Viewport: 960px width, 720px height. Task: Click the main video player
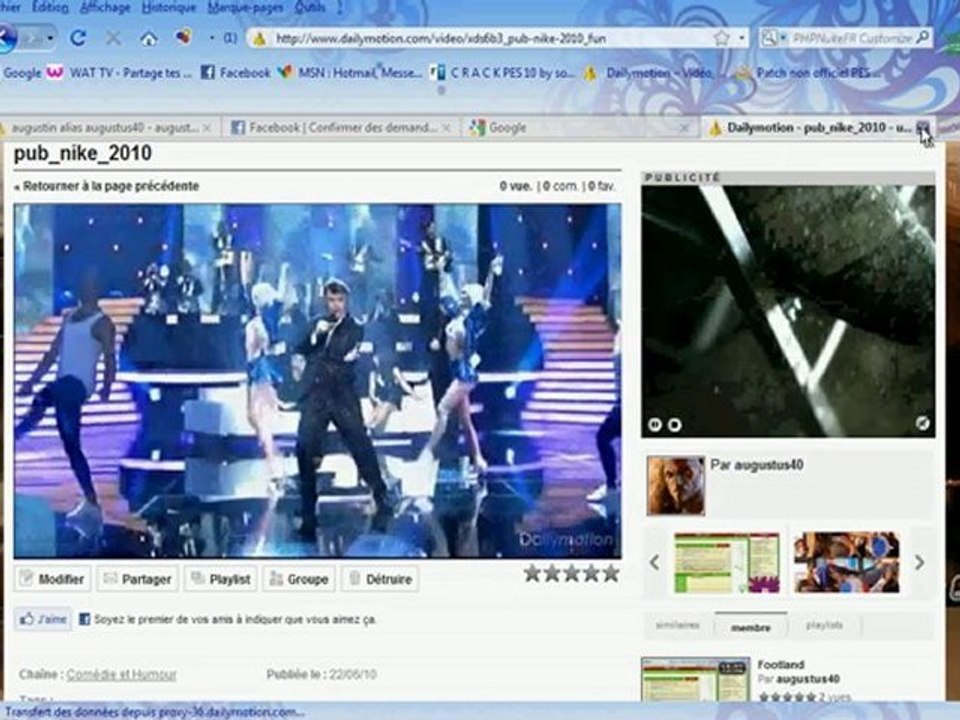tap(317, 381)
